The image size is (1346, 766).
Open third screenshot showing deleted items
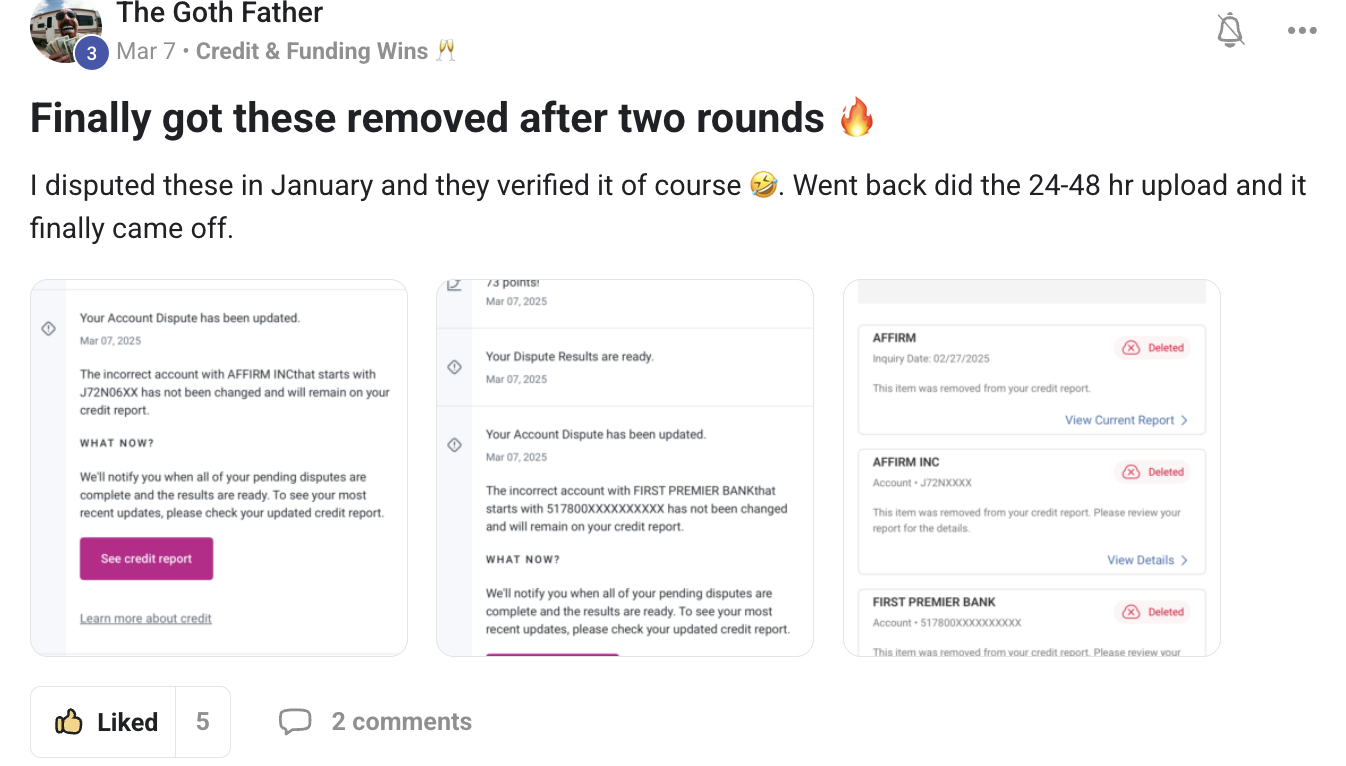(x=1032, y=468)
